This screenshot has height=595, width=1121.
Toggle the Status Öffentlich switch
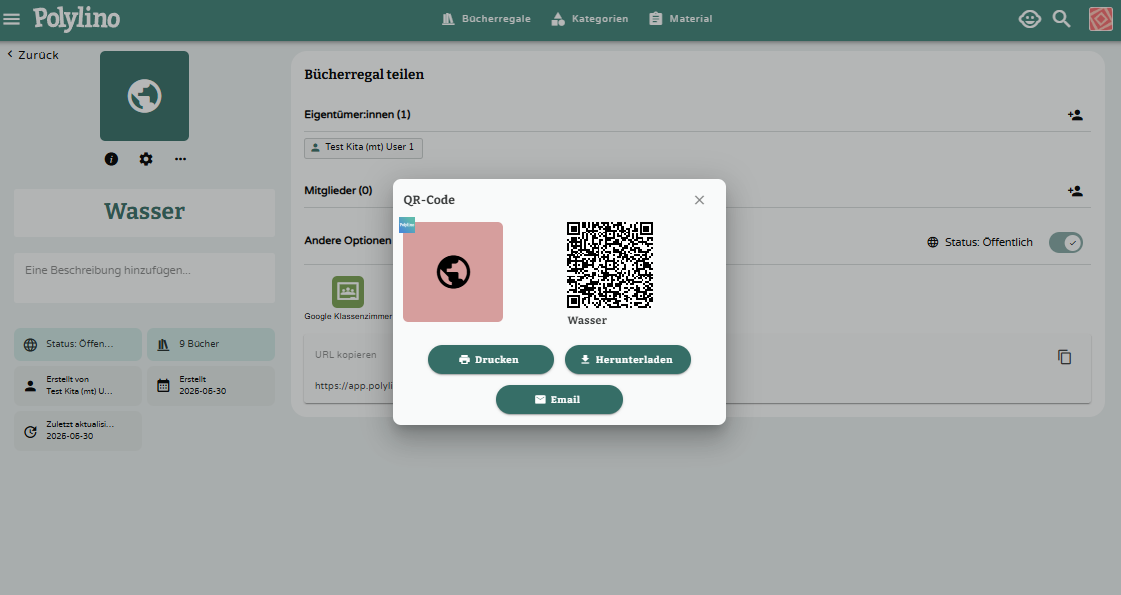pyautogui.click(x=1066, y=242)
